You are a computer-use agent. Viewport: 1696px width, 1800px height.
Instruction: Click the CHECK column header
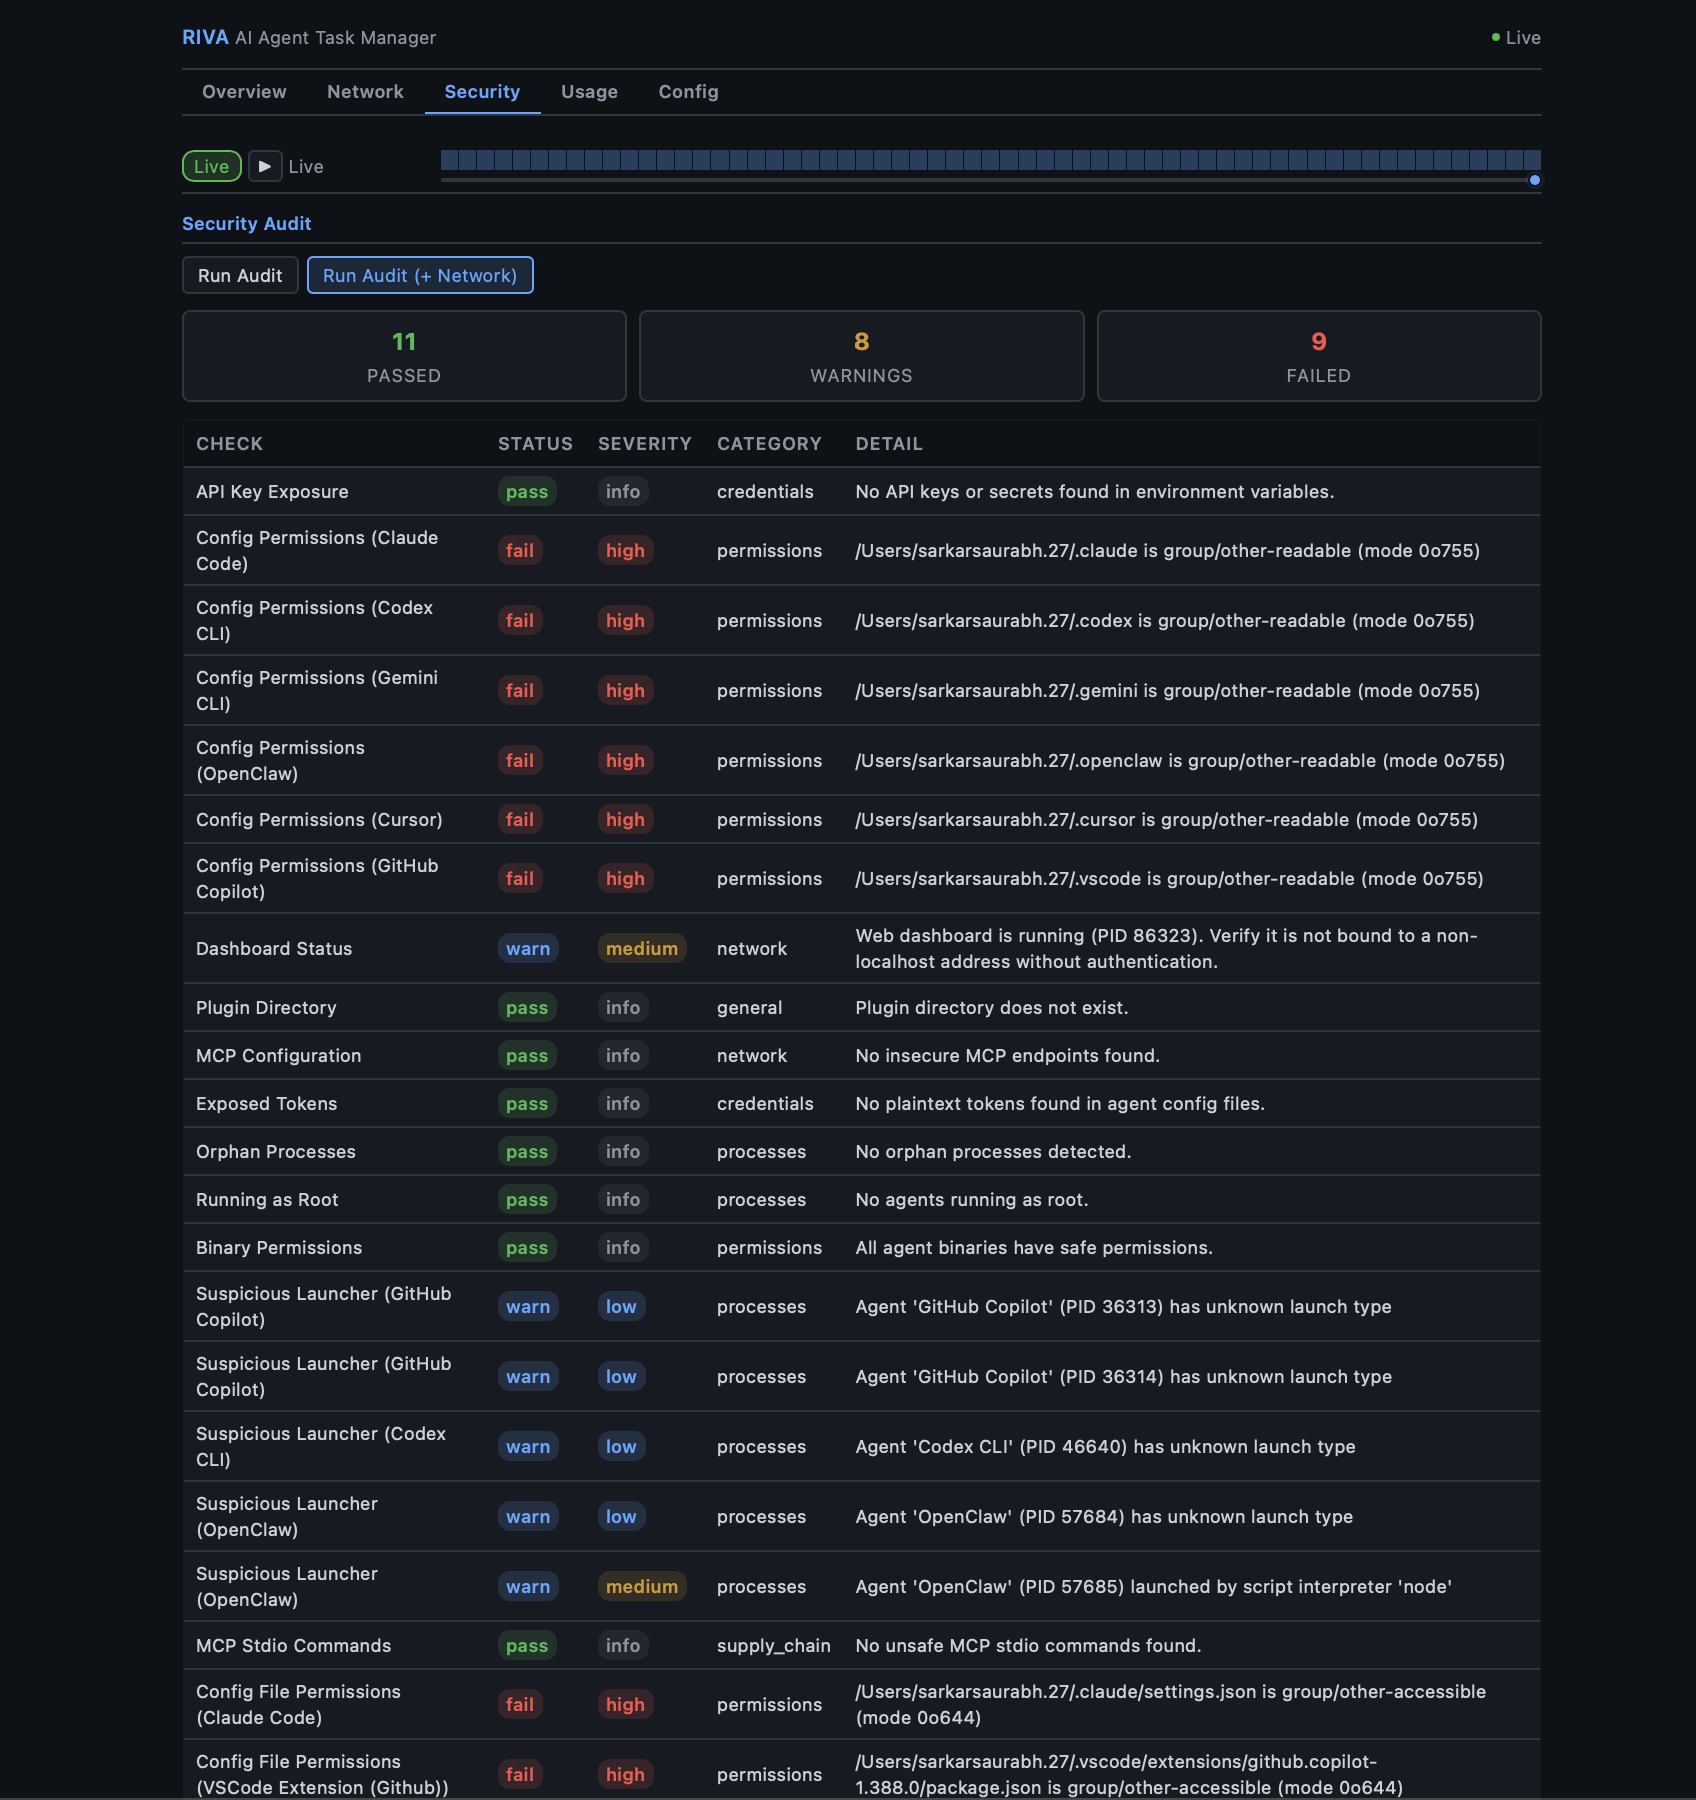point(229,444)
